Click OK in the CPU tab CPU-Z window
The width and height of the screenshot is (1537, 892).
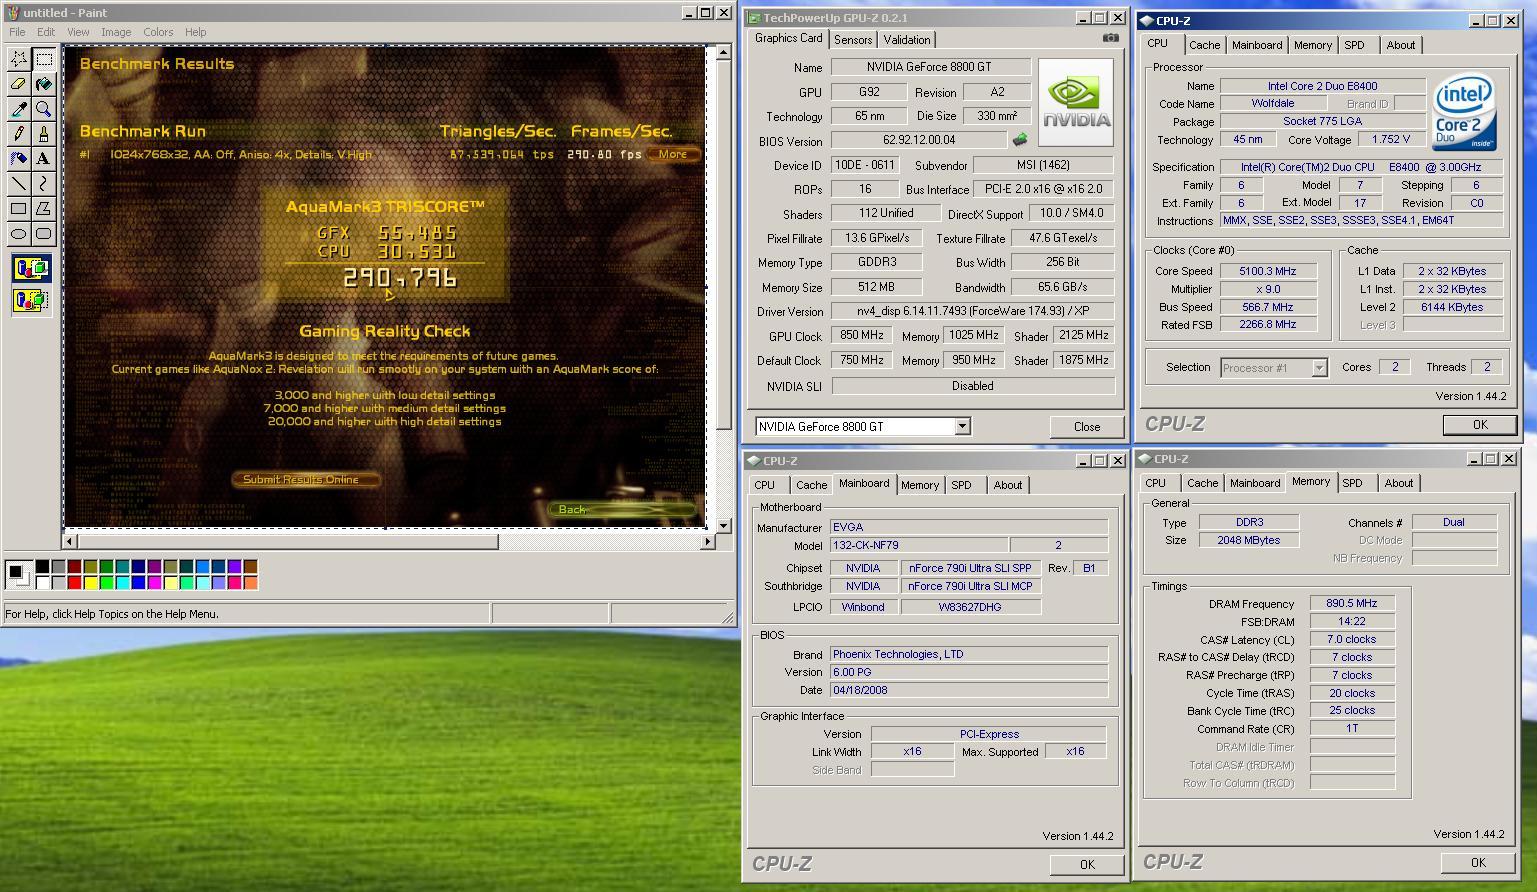[x=1480, y=425]
